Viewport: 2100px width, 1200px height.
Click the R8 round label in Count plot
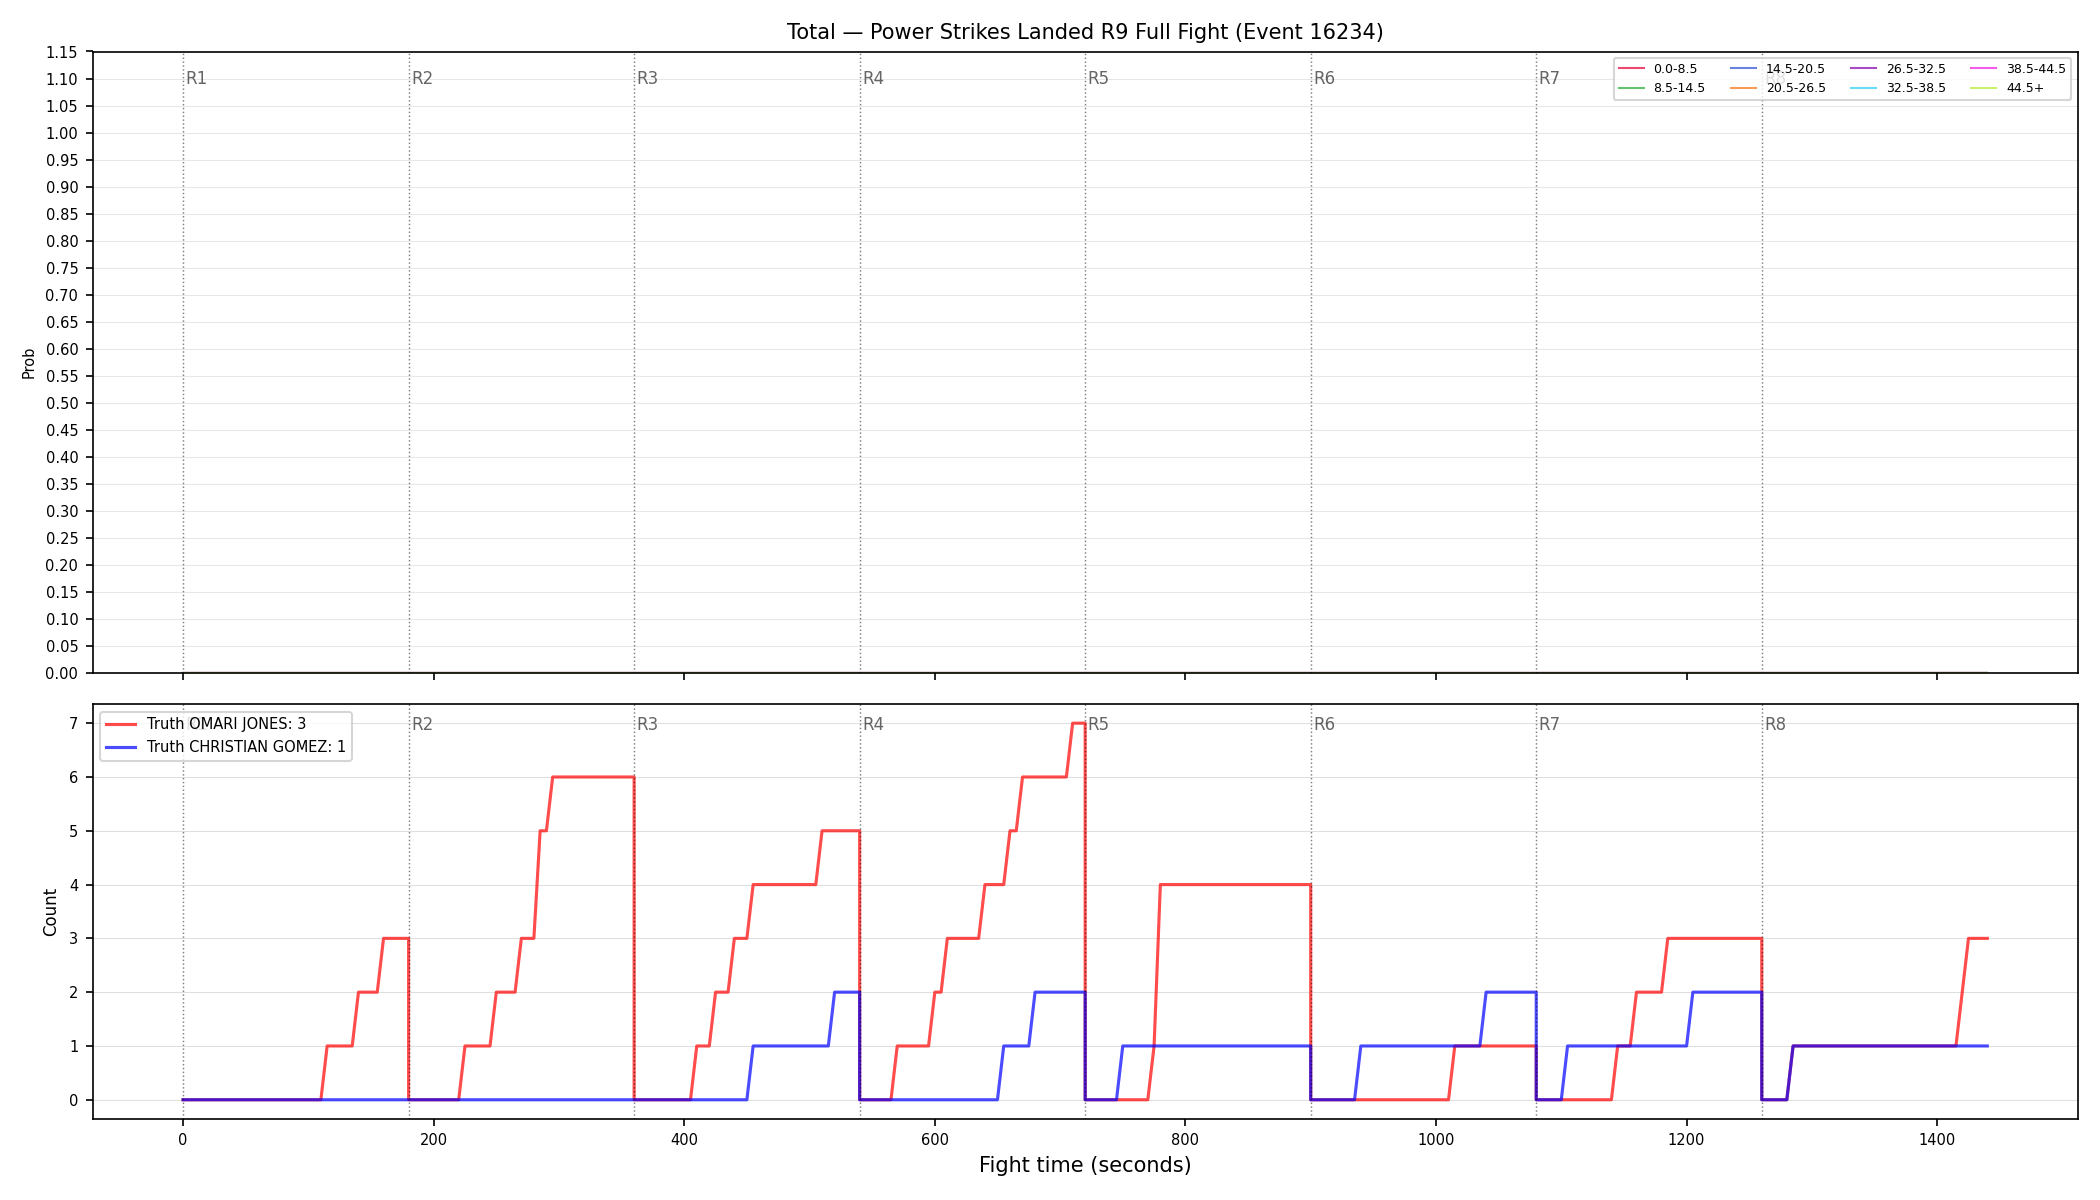pyautogui.click(x=1776, y=724)
